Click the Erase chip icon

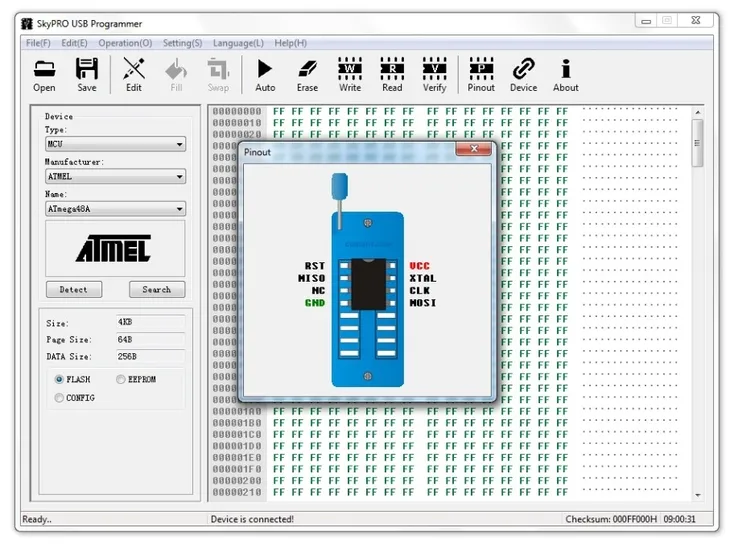307,74
